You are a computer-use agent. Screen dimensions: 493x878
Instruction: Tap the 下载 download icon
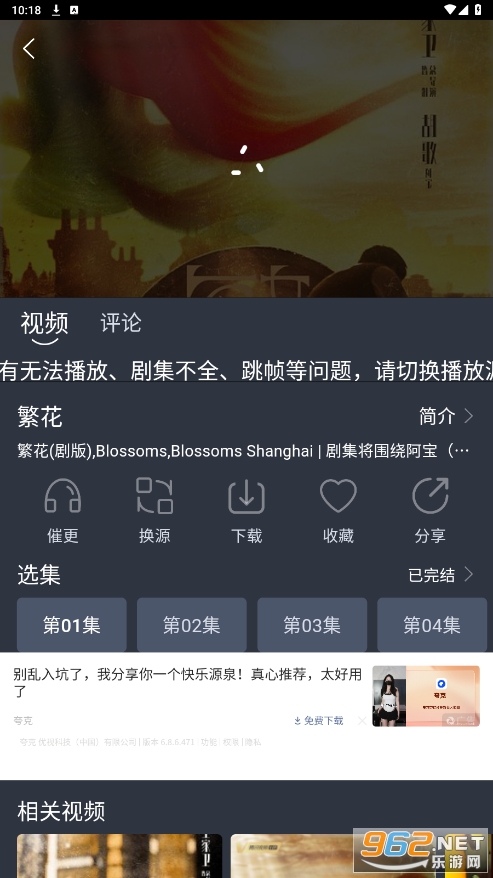tap(246, 496)
